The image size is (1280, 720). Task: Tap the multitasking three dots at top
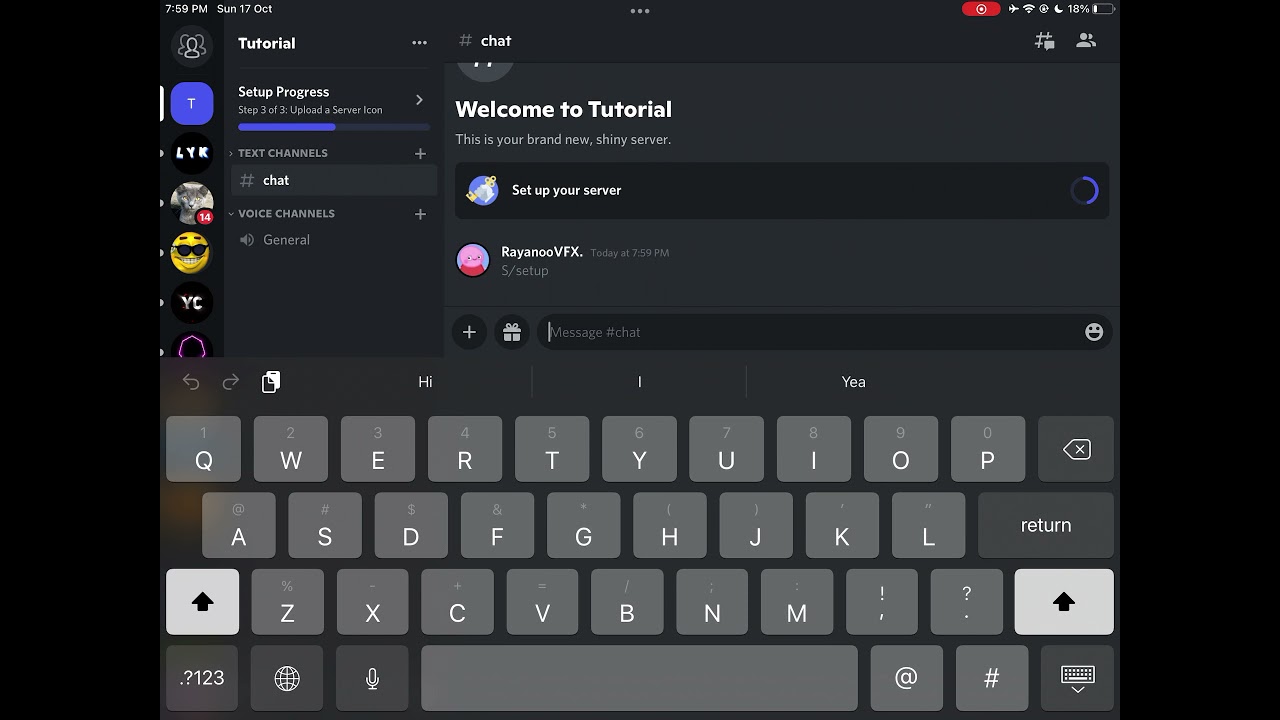coord(640,11)
